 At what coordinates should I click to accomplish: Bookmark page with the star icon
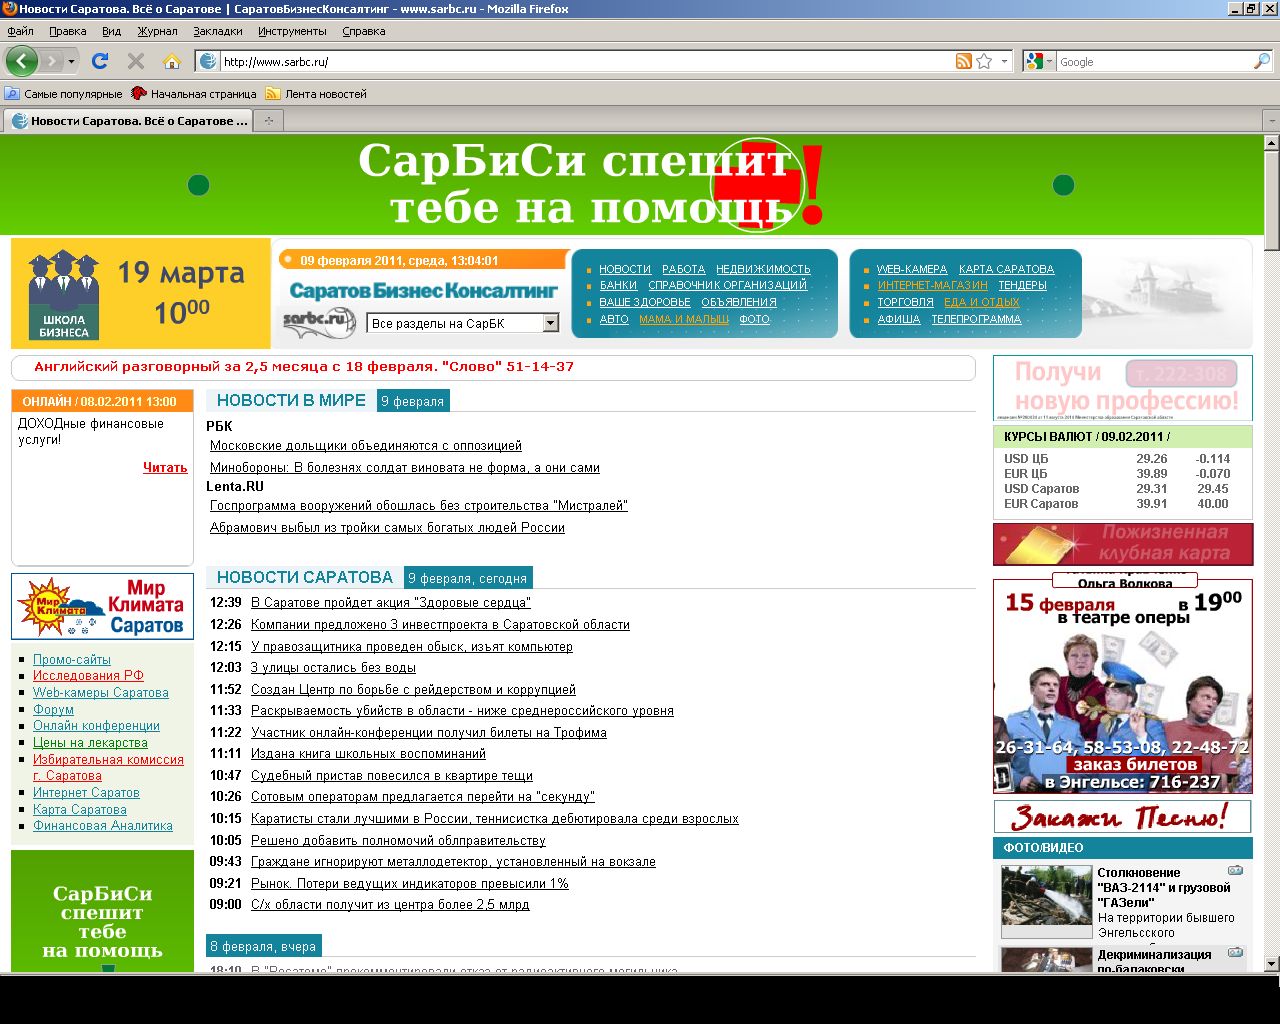coord(984,61)
